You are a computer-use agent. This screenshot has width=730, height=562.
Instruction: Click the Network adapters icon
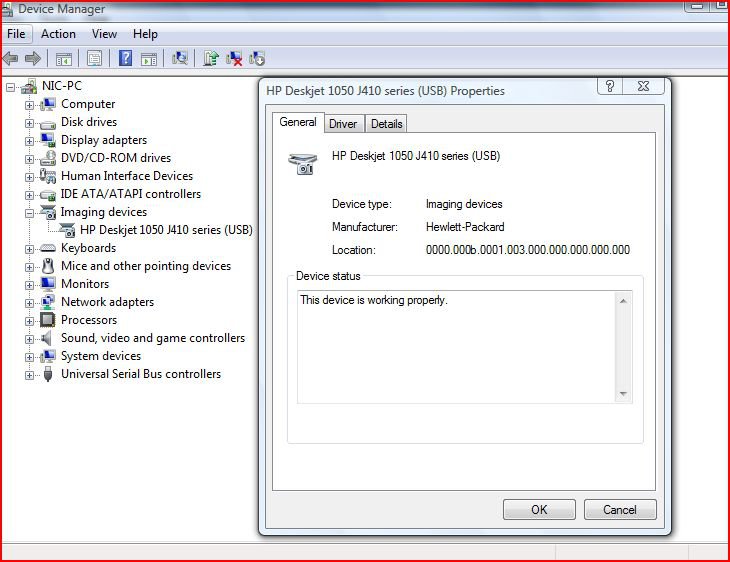click(x=47, y=302)
